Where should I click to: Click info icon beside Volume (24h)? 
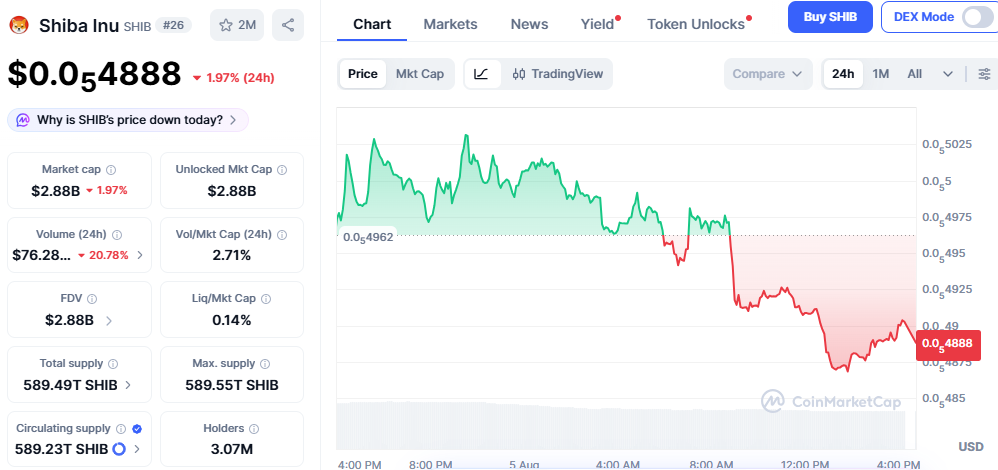point(117,235)
